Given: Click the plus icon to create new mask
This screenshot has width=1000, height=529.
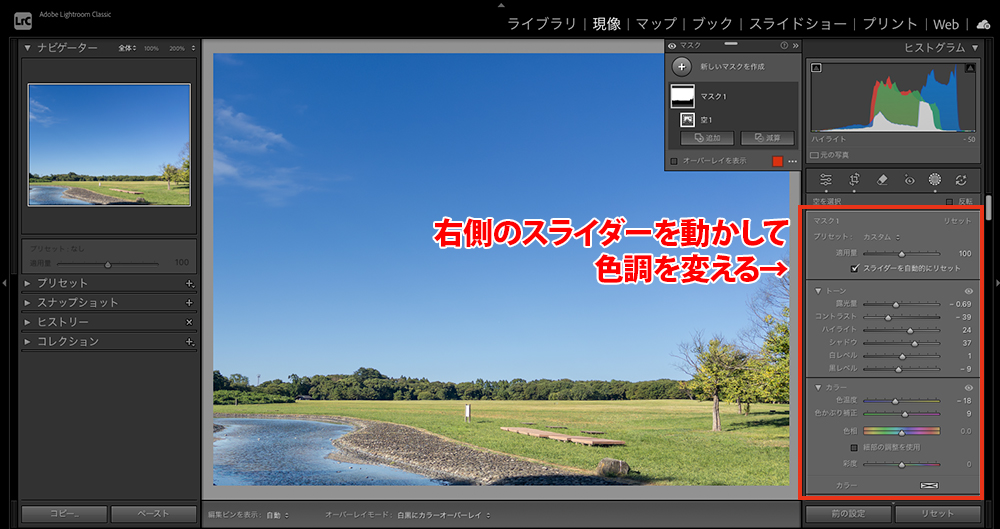Looking at the screenshot, I should (x=681, y=66).
